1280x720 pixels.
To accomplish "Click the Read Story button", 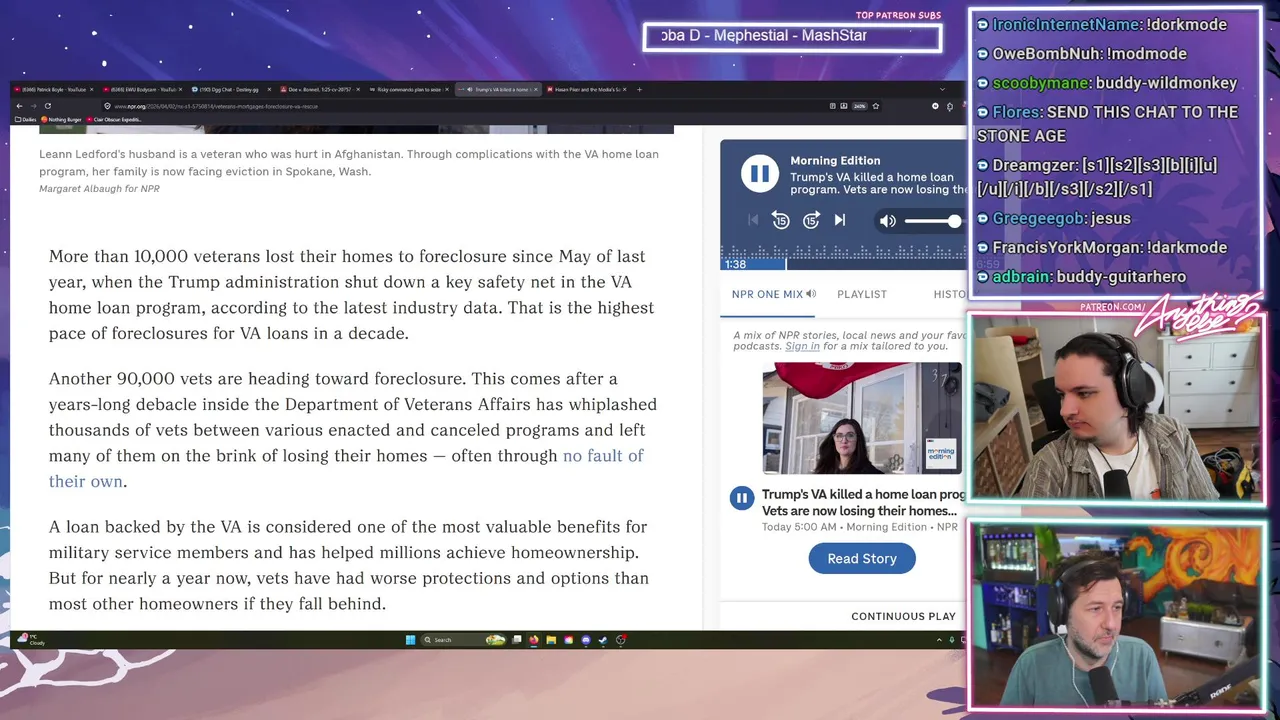I will 862,558.
